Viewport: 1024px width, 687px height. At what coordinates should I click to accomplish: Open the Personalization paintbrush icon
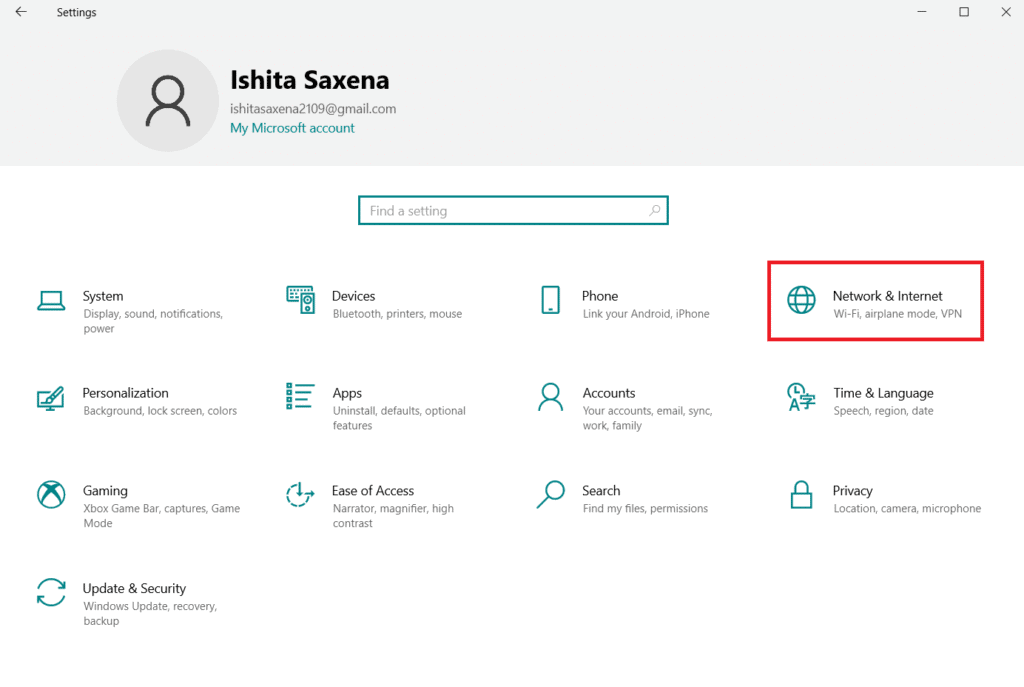50,398
